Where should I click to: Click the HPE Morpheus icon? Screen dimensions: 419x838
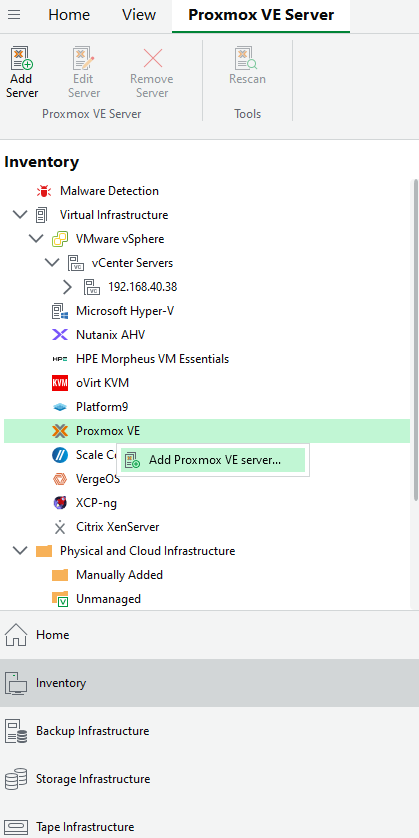point(60,359)
